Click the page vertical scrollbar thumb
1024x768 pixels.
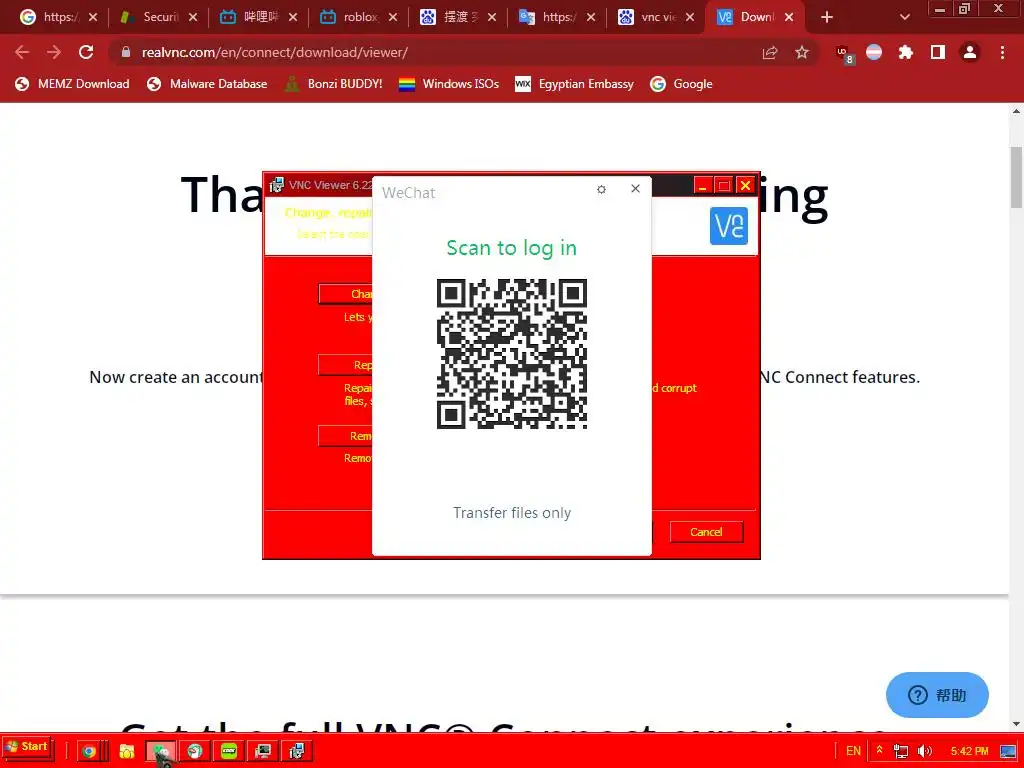click(x=1016, y=176)
